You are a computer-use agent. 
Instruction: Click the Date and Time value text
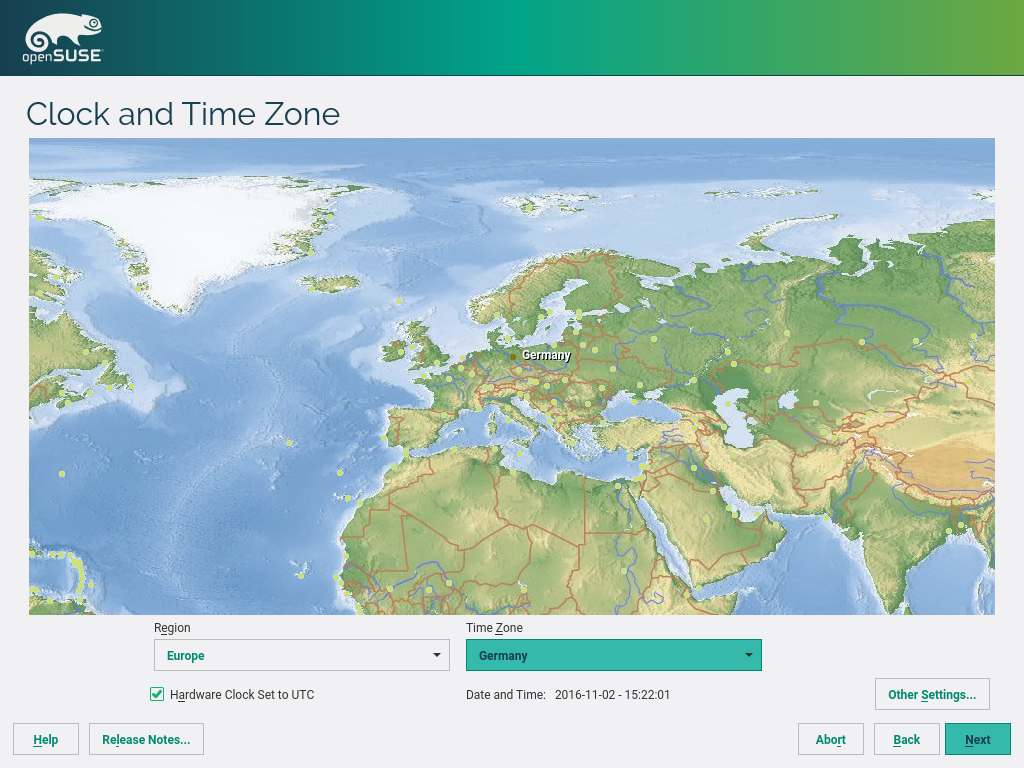point(612,694)
